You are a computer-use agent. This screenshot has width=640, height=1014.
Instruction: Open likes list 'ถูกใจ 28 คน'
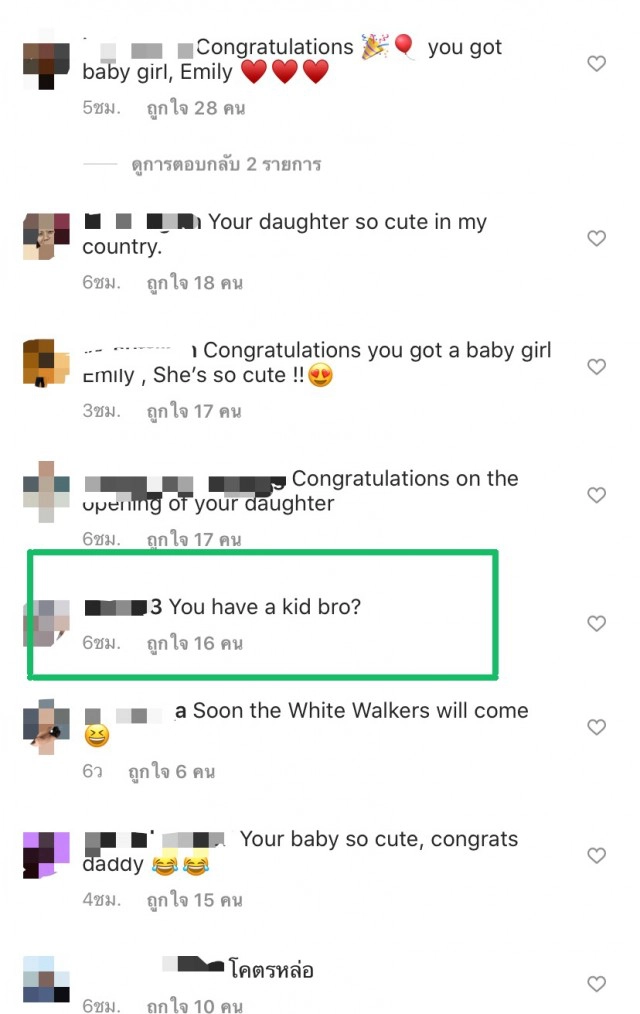(x=196, y=108)
